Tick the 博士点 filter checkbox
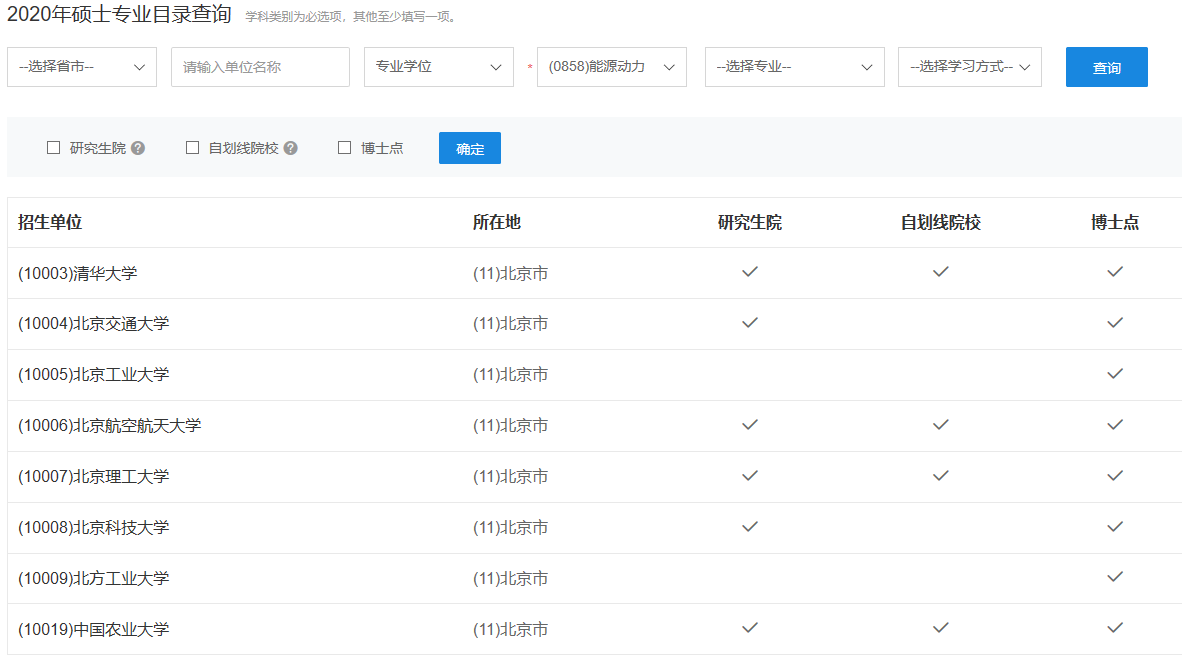The image size is (1182, 655). pos(345,148)
